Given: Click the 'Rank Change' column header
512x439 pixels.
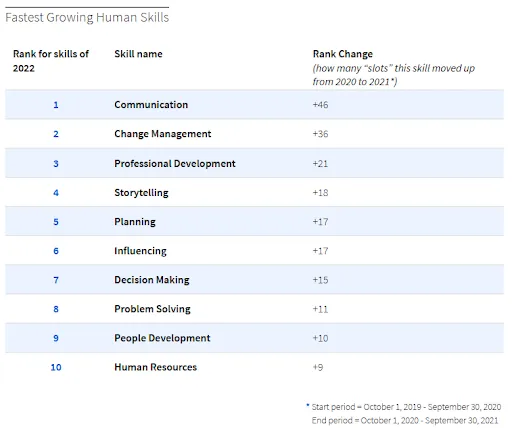Looking at the screenshot, I should tap(343, 54).
